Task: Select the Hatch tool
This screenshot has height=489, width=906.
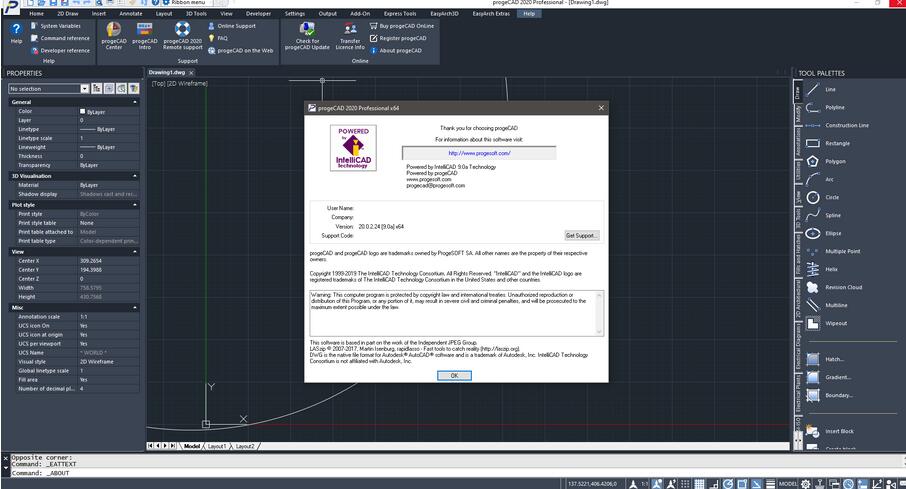Action: point(825,360)
